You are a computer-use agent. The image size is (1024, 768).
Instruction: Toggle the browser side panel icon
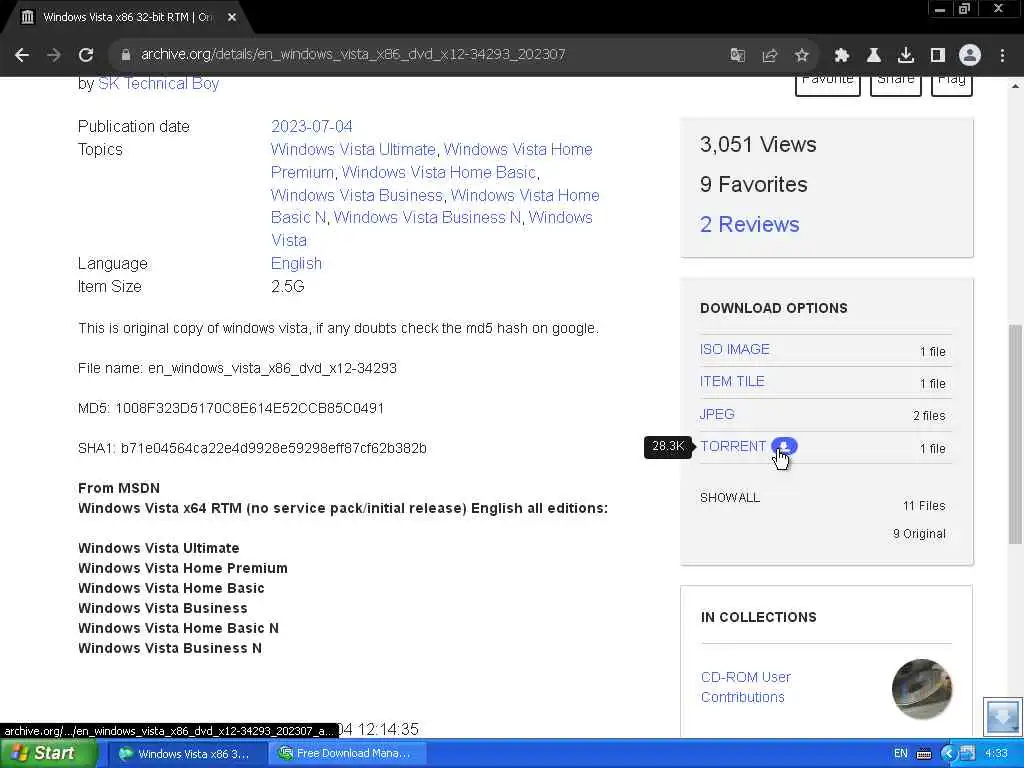(x=938, y=55)
